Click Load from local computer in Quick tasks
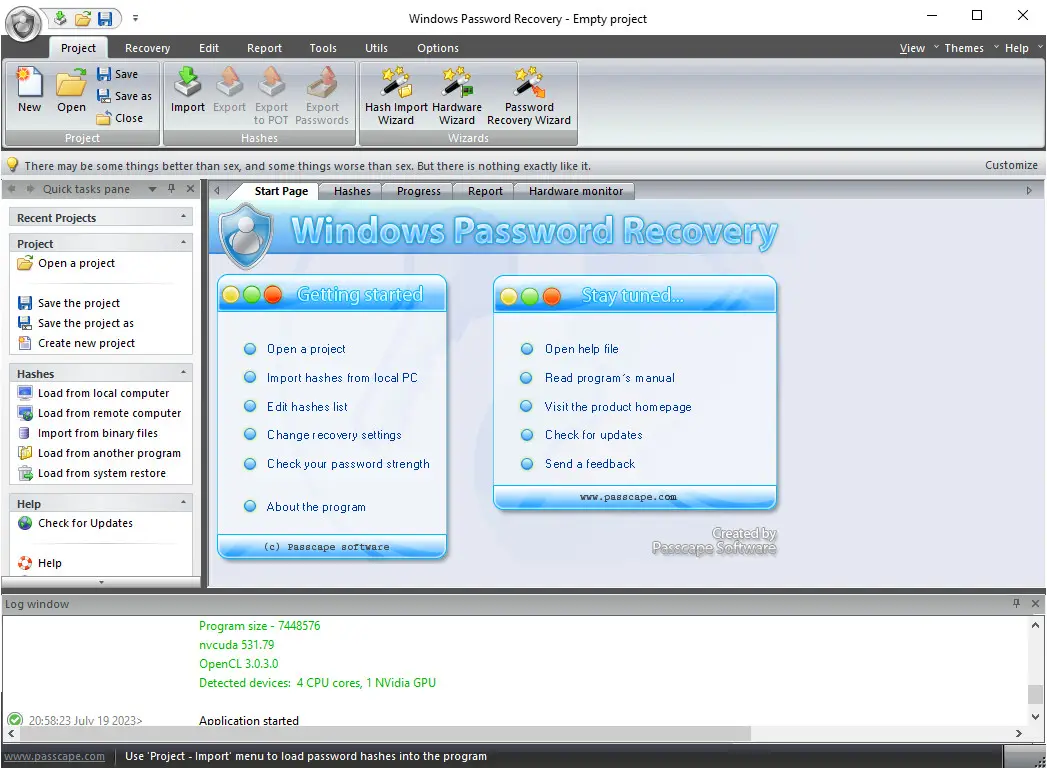1047x769 pixels. coord(93,393)
